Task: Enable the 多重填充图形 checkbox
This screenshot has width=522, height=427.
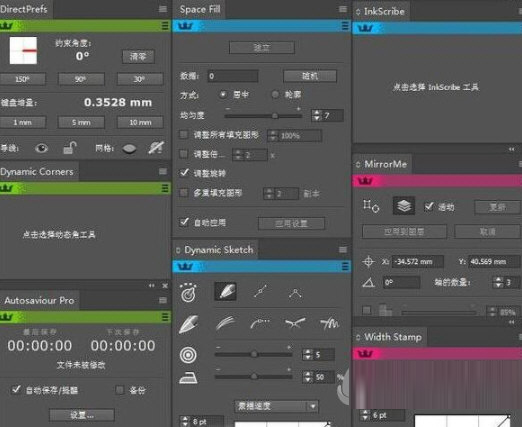Action: [184, 193]
